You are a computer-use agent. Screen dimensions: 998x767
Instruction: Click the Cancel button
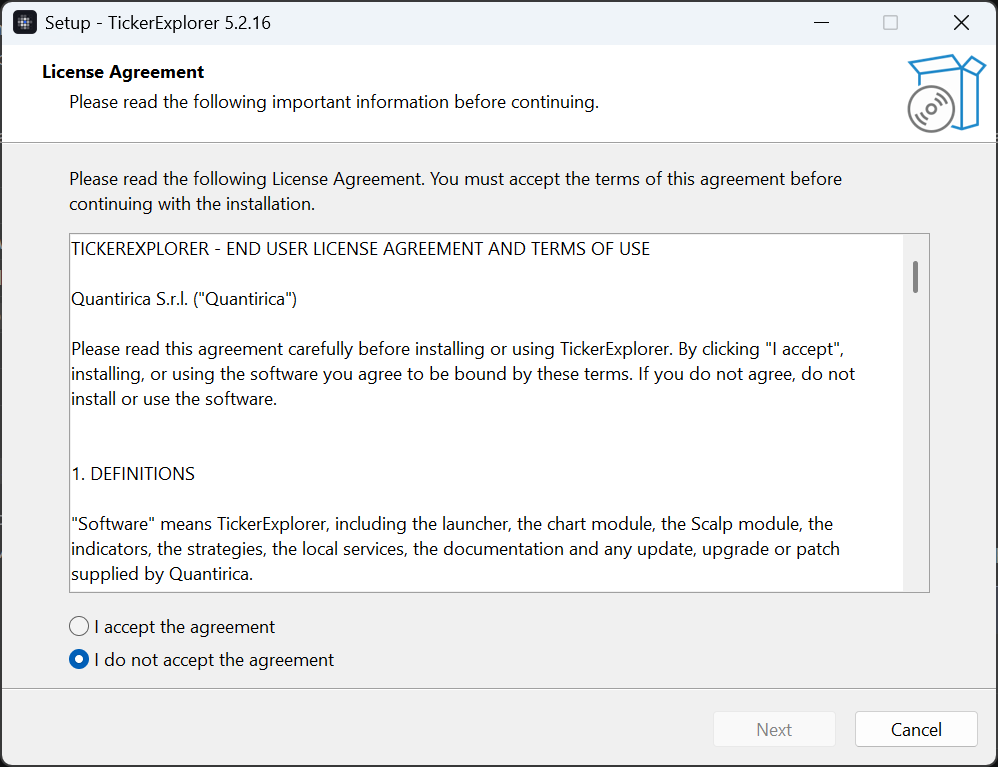[x=916, y=729]
